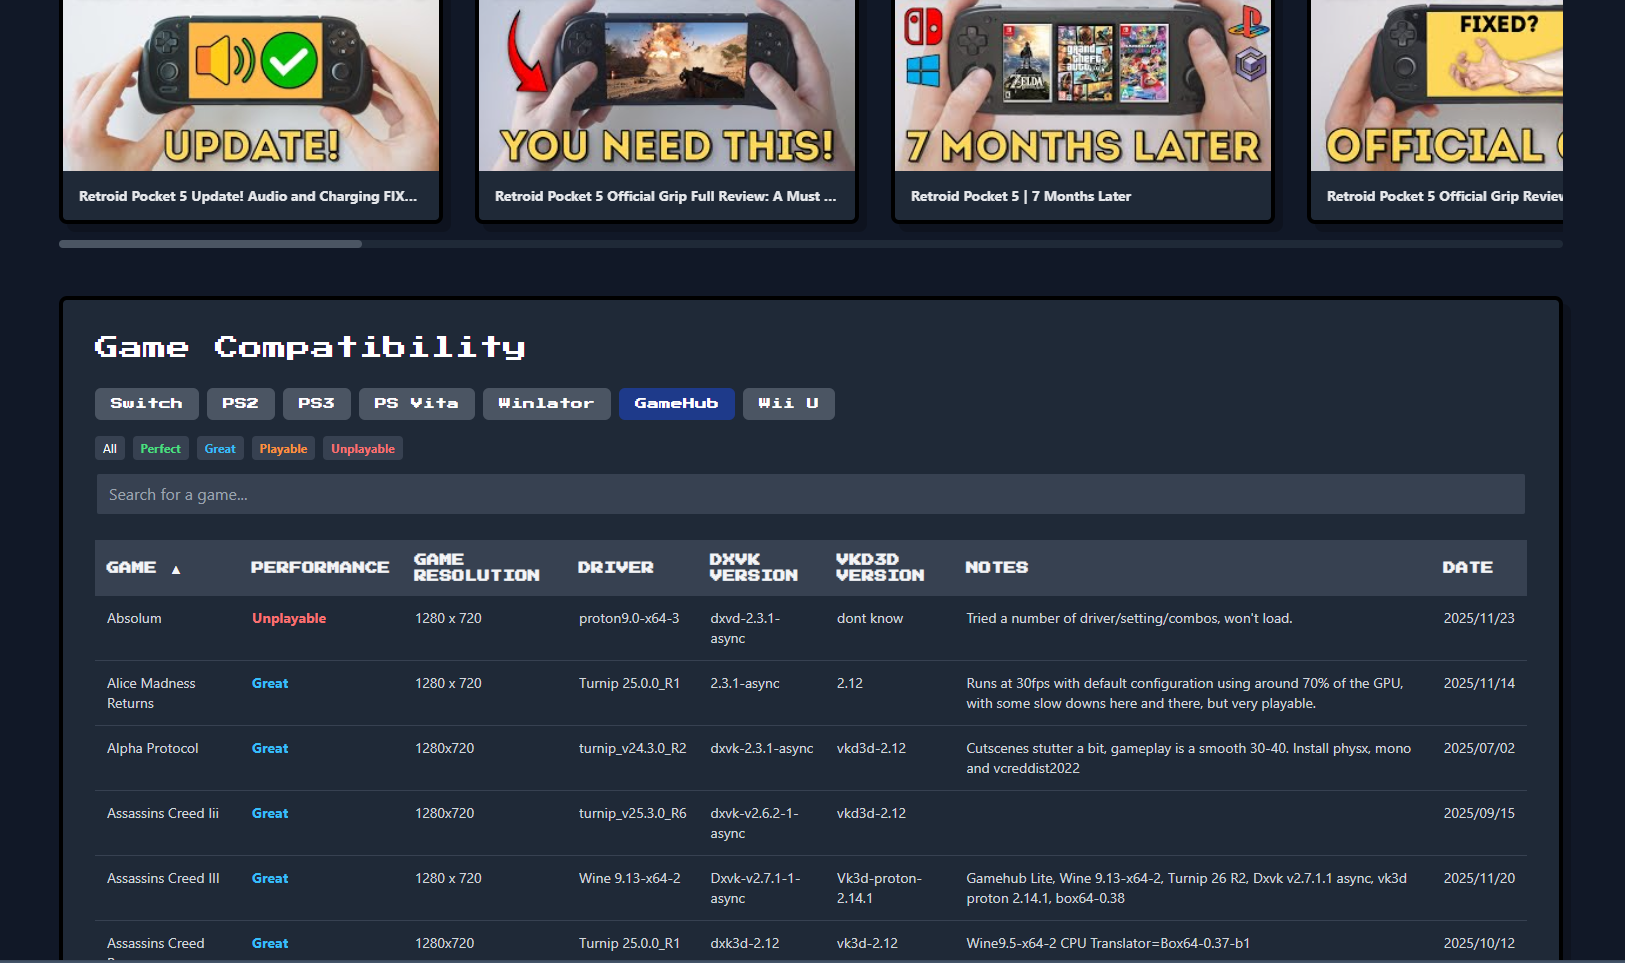Click the 'Gamehub Lite, Wine 9.13' note
This screenshot has width=1625, height=963.
(x=1186, y=888)
